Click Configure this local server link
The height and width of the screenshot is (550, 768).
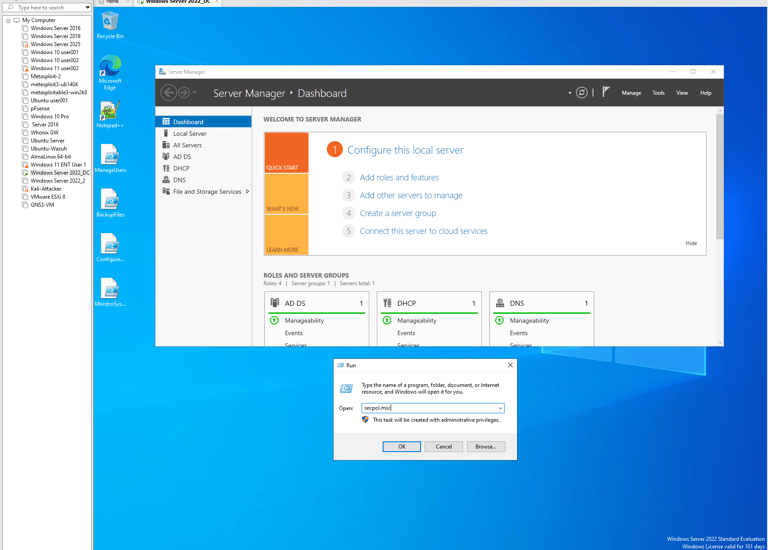pyautogui.click(x=405, y=150)
